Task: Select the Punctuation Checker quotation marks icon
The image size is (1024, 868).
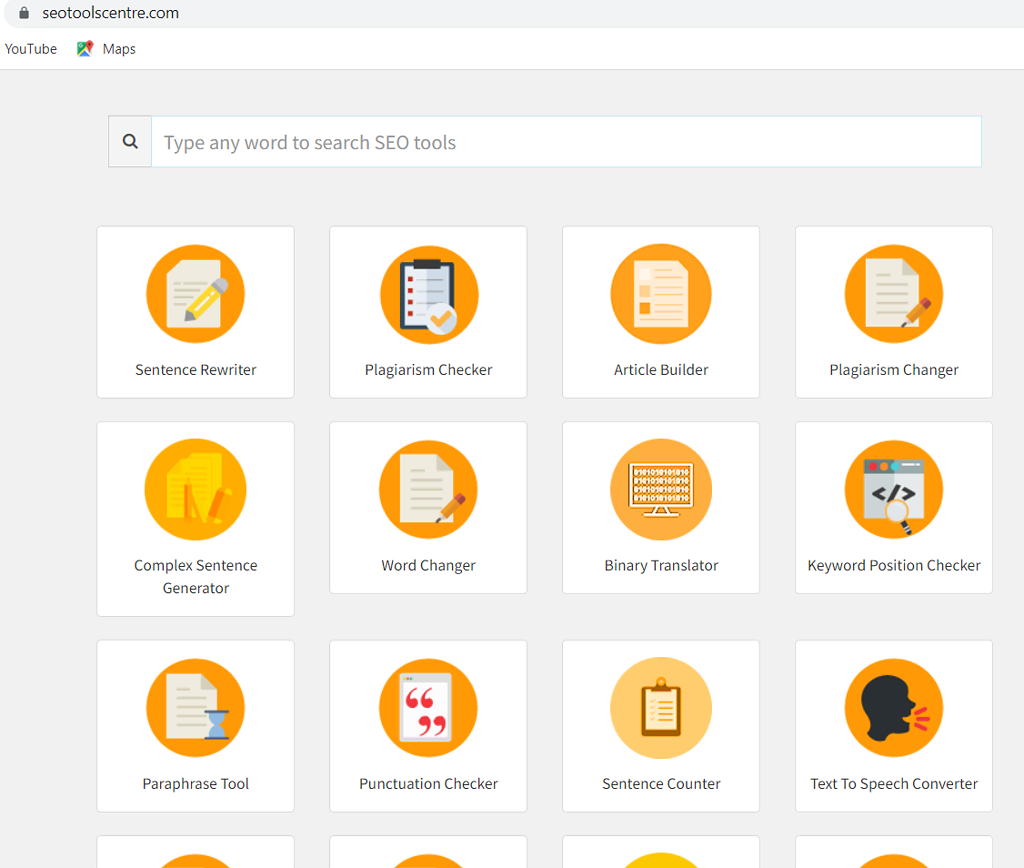Action: point(428,707)
